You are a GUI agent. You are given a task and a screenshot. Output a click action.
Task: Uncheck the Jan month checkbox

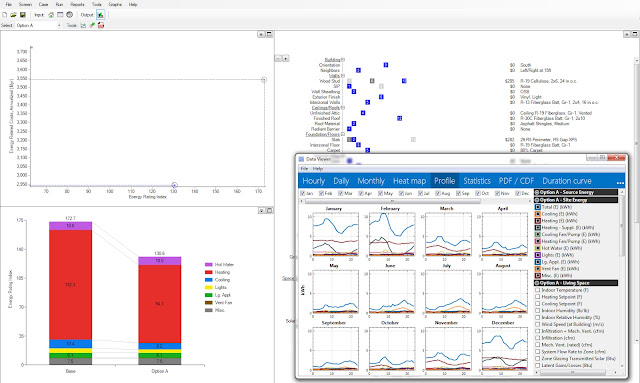click(302, 193)
